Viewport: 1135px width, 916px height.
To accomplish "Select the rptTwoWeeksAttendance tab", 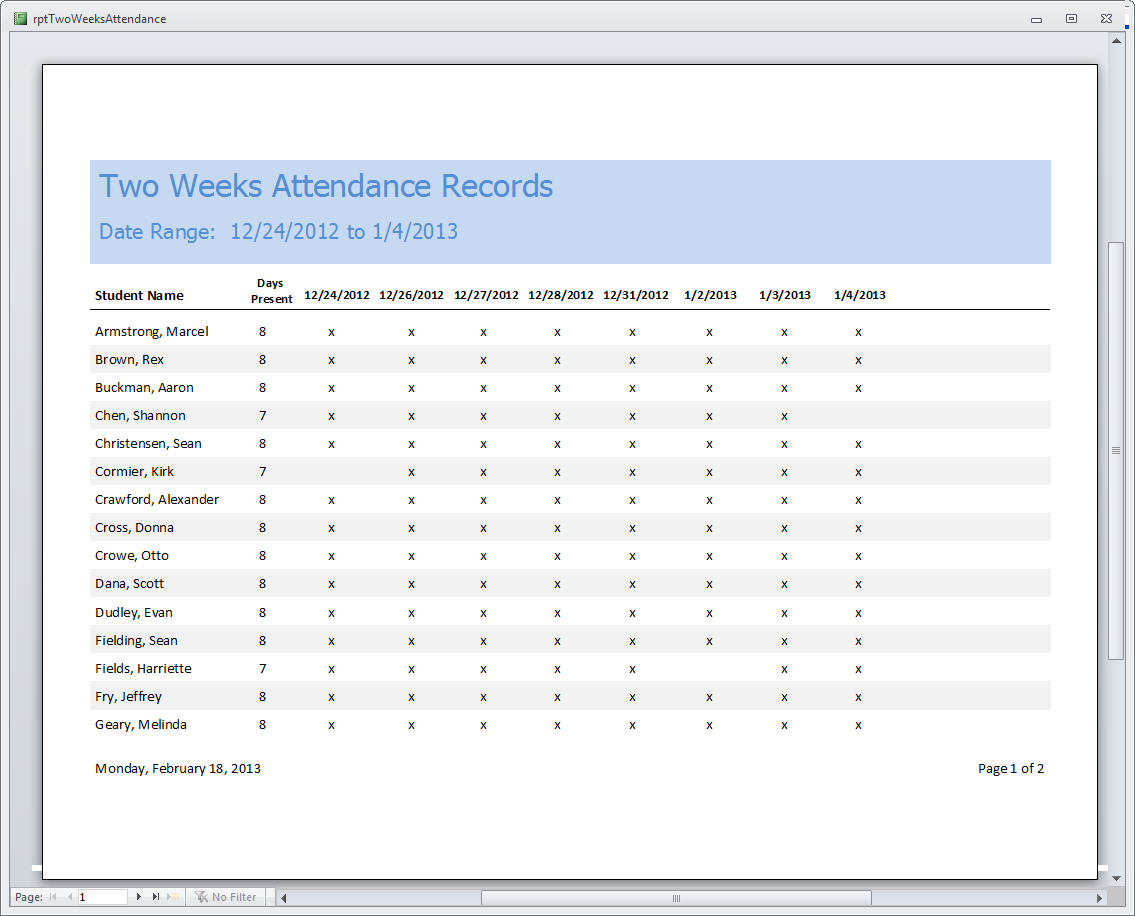I will point(99,18).
